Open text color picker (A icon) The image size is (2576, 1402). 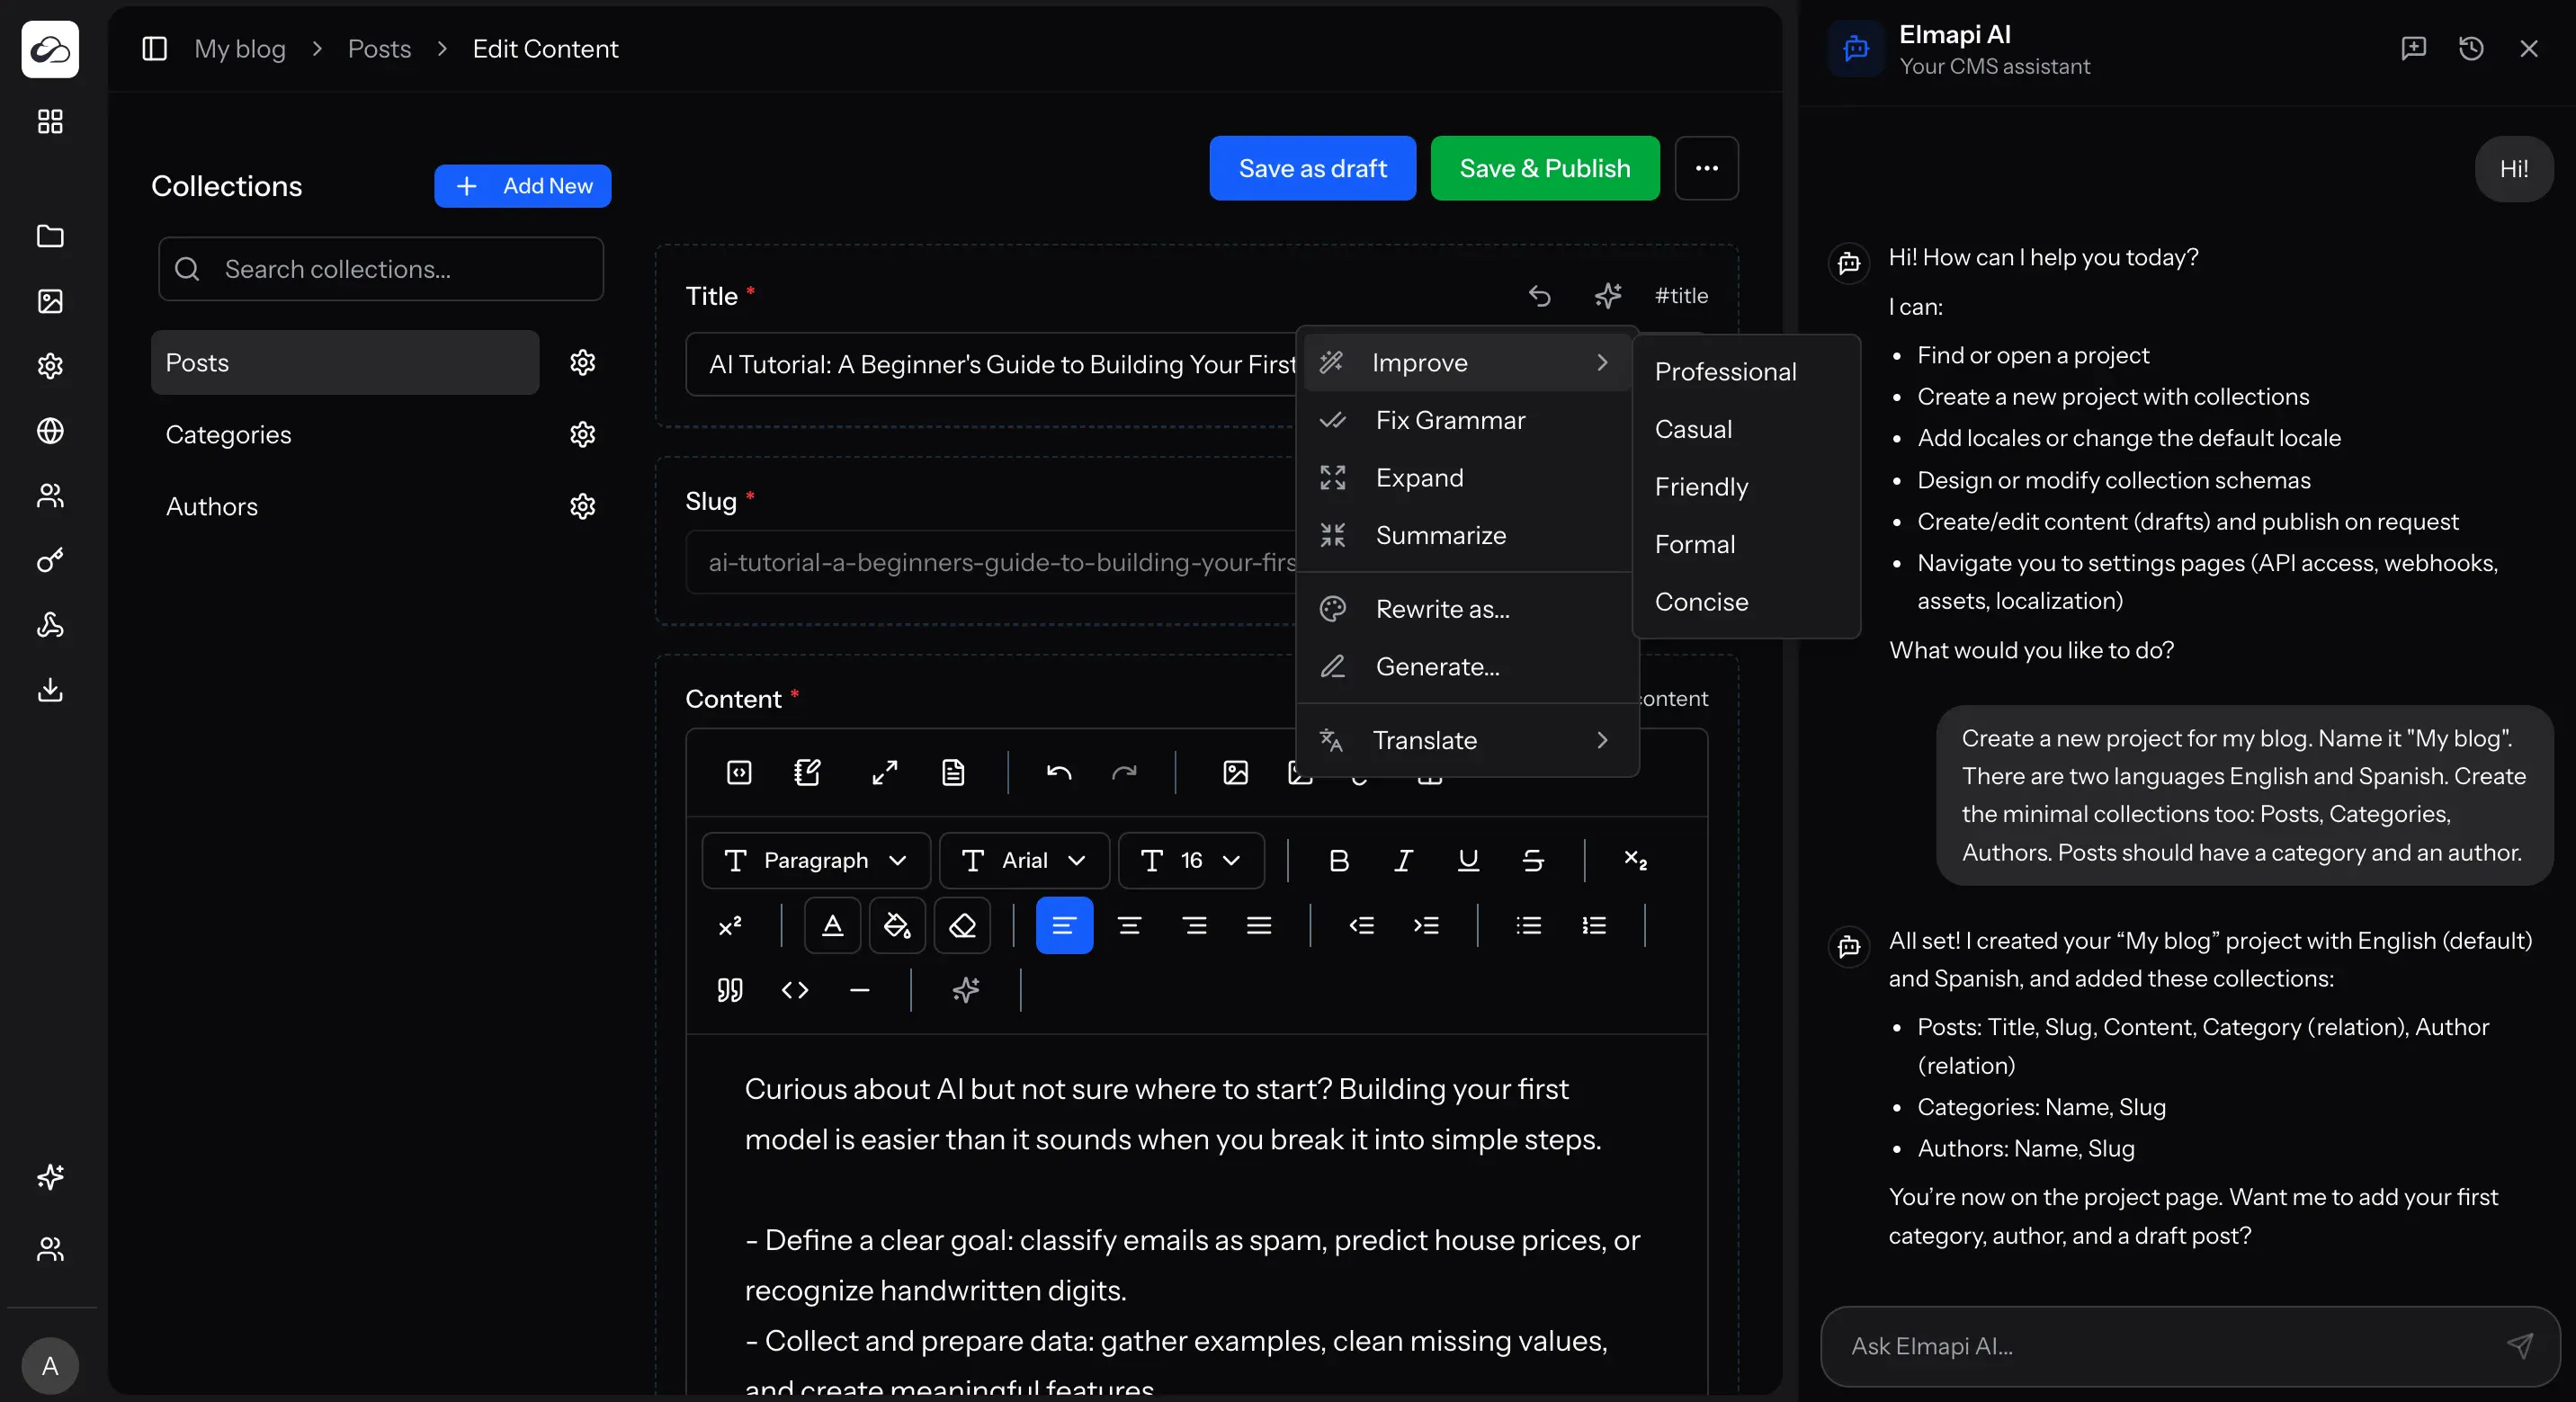pyautogui.click(x=832, y=926)
